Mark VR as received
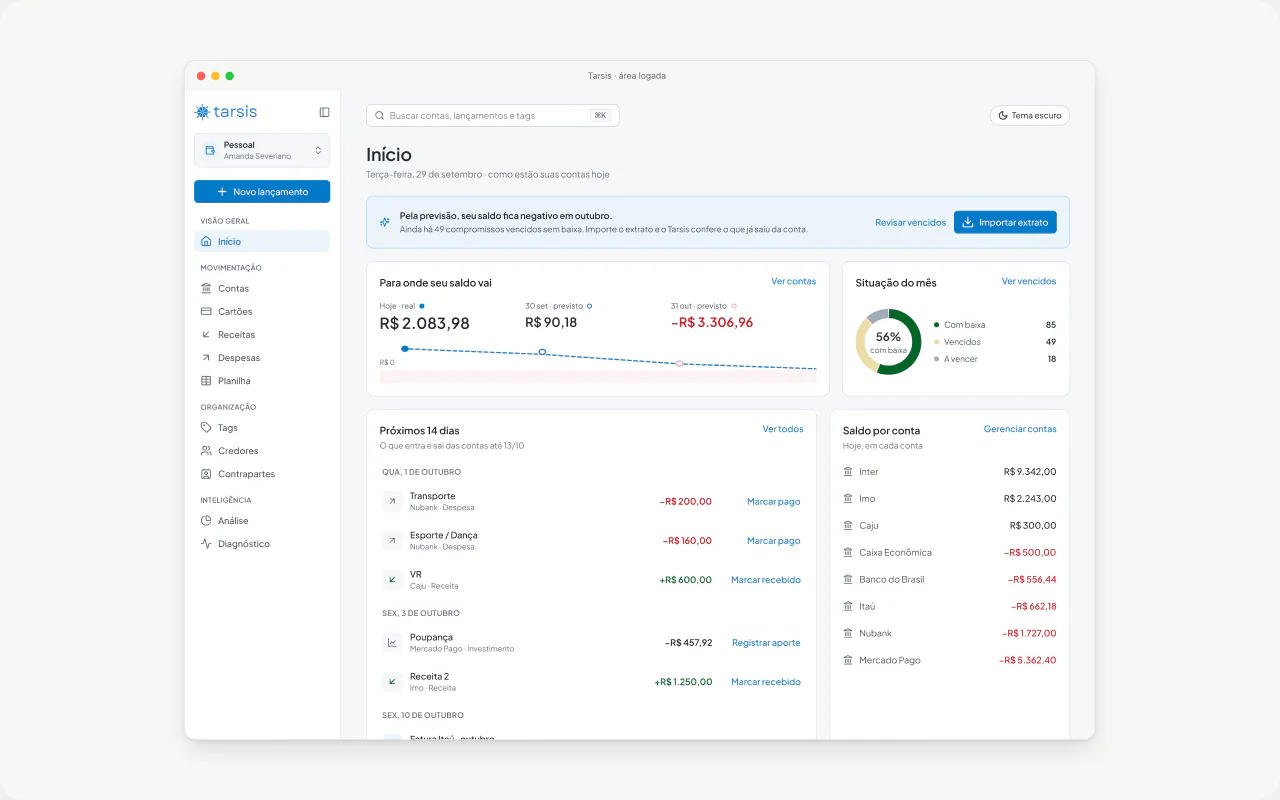Screen dimensions: 1280x800 click(x=766, y=580)
